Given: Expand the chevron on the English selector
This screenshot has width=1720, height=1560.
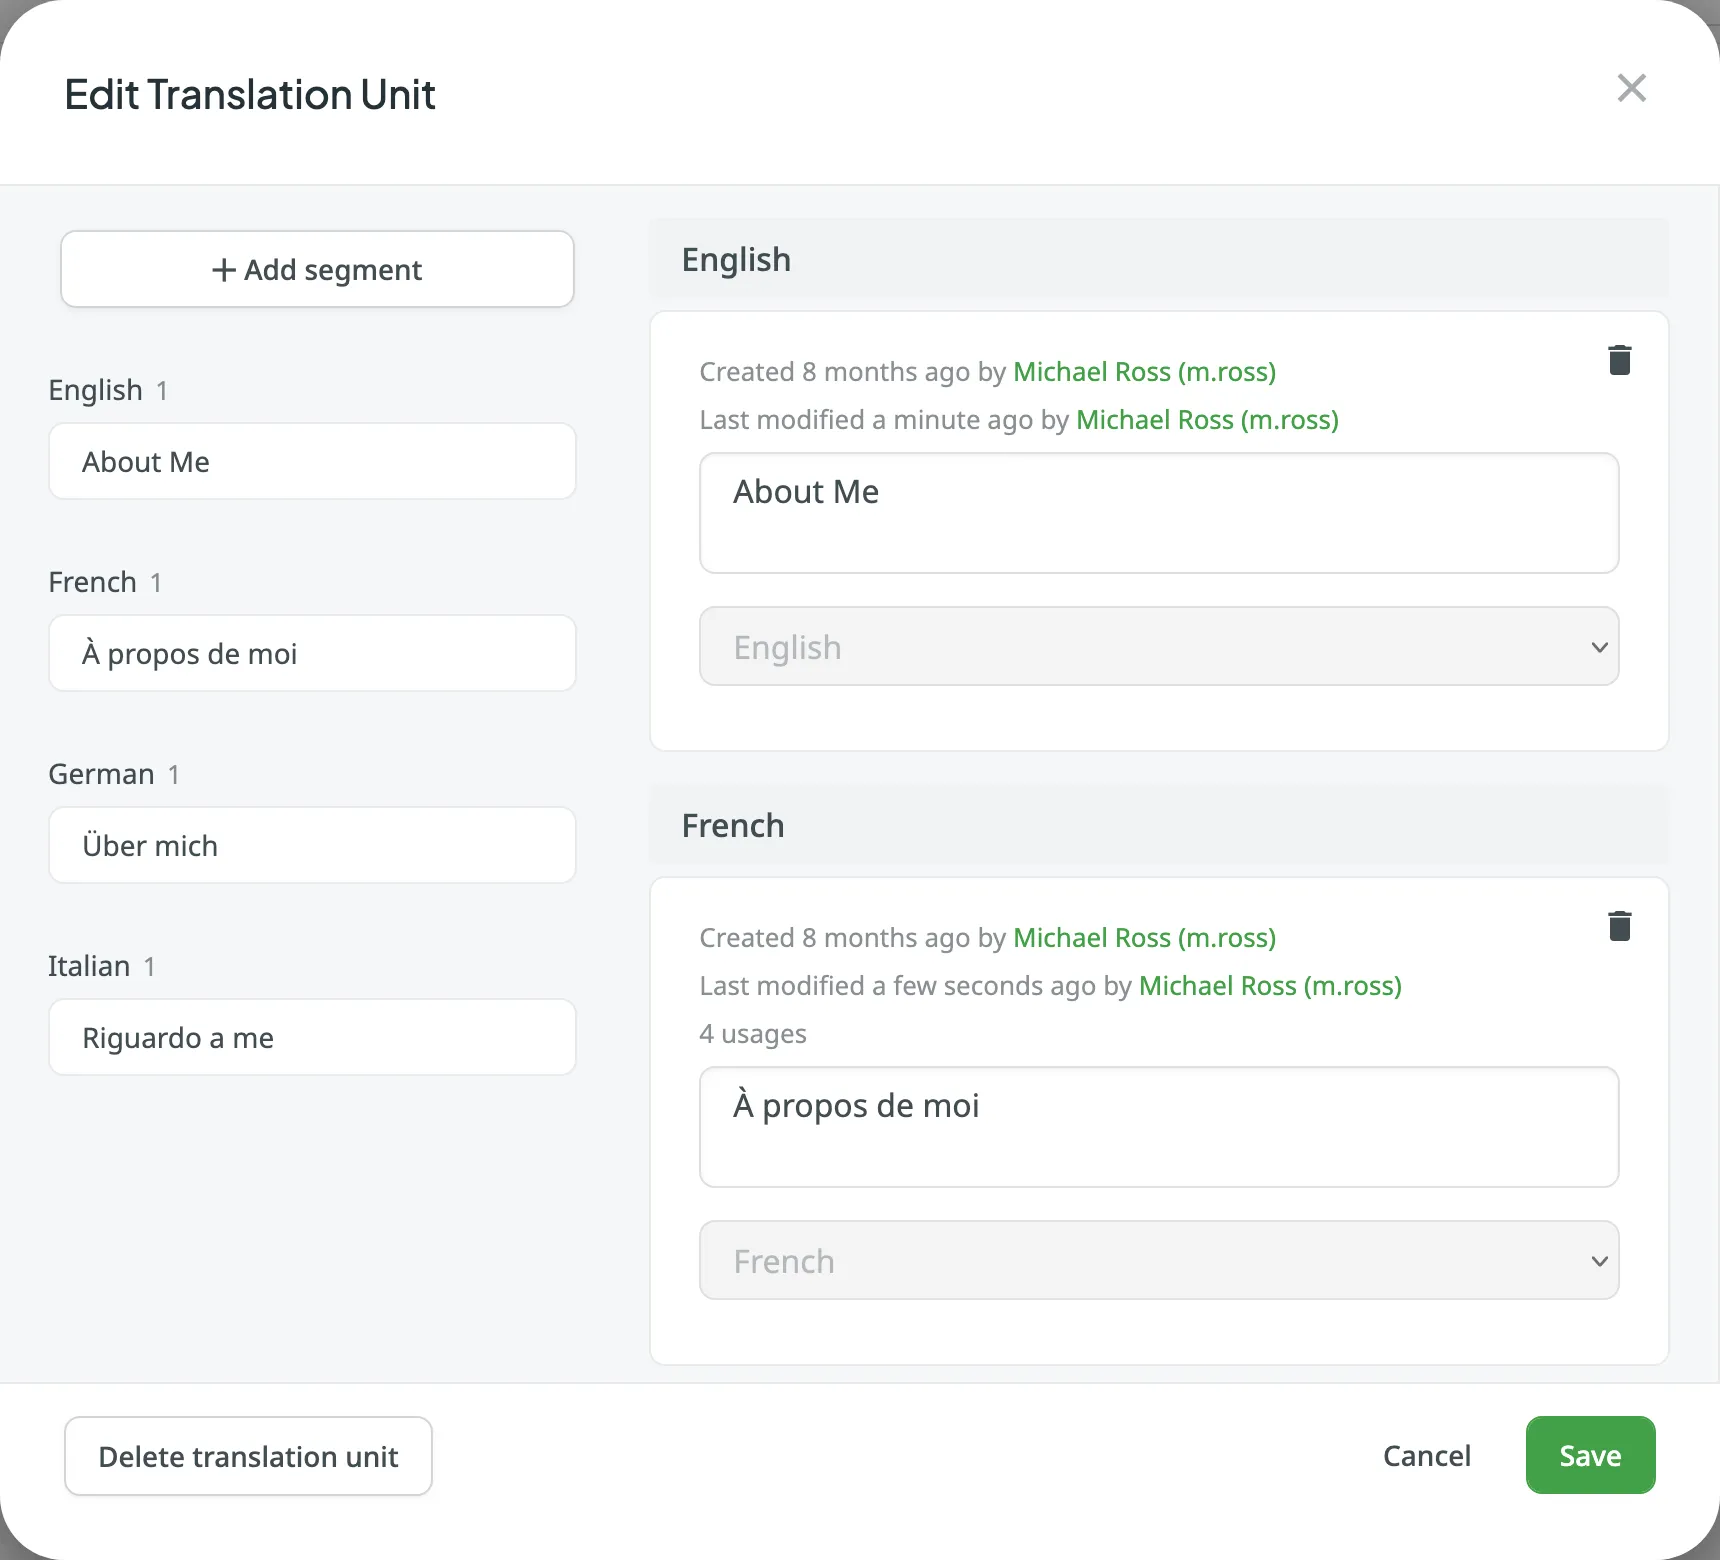Looking at the screenshot, I should pos(1598,646).
